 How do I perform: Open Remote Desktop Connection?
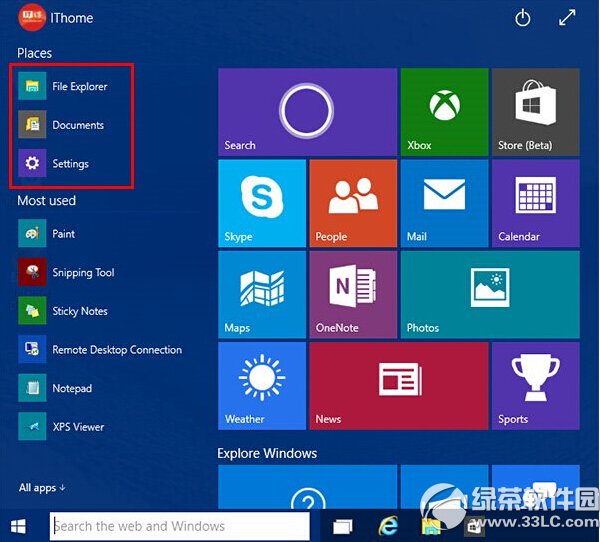[x=115, y=350]
